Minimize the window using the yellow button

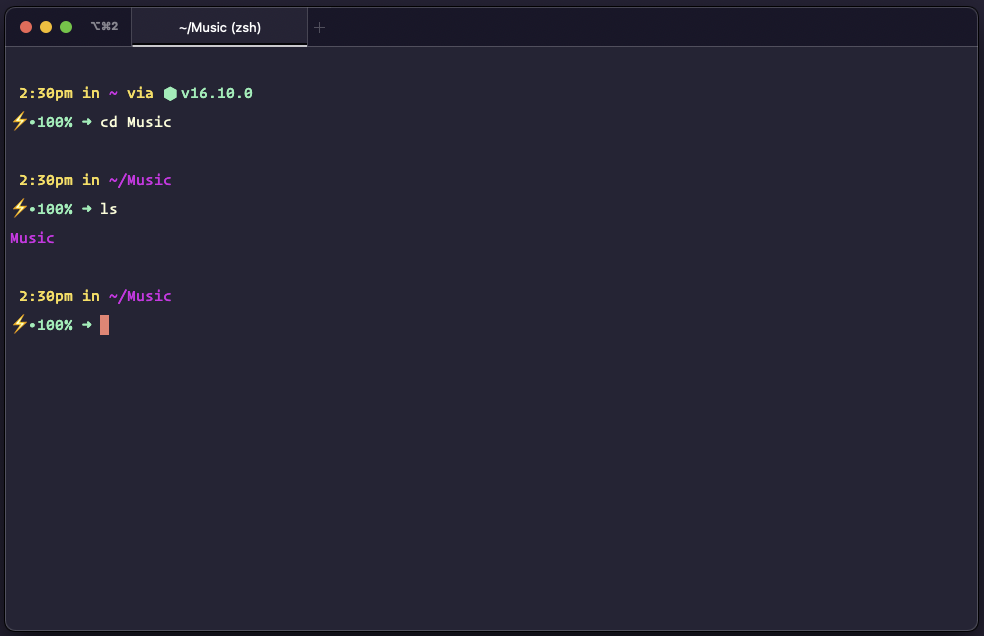click(x=46, y=27)
